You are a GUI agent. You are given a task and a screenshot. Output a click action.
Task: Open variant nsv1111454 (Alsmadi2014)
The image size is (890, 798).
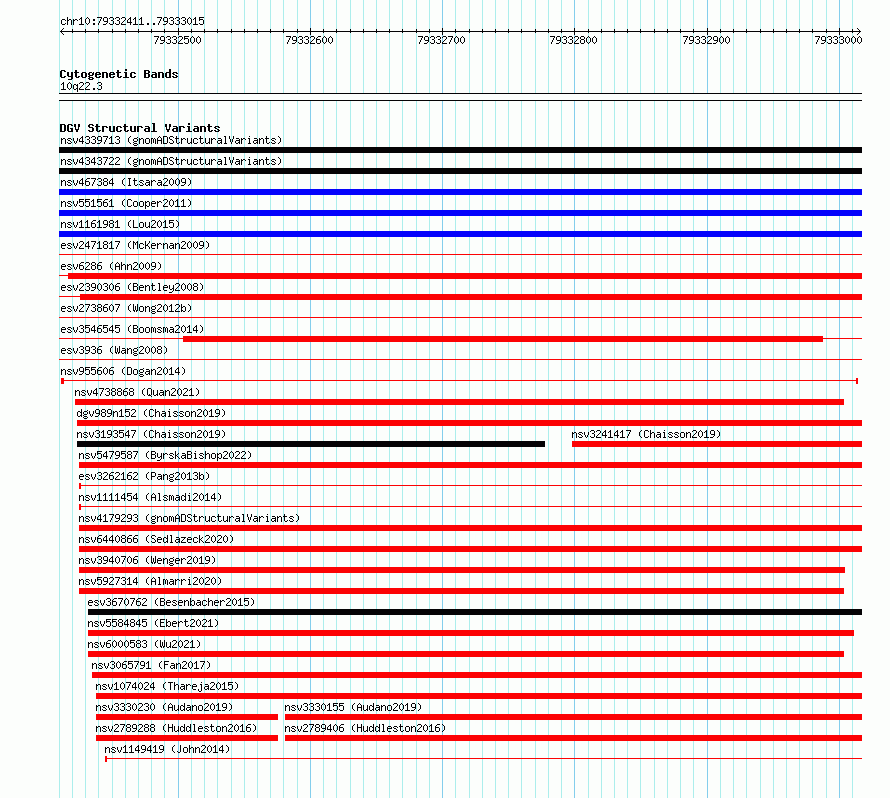tap(150, 497)
